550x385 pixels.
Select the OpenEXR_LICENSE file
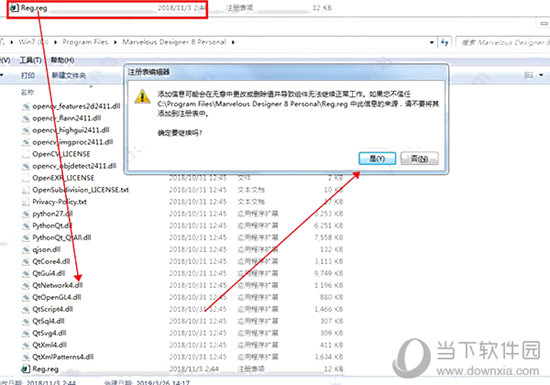pyautogui.click(x=63, y=178)
